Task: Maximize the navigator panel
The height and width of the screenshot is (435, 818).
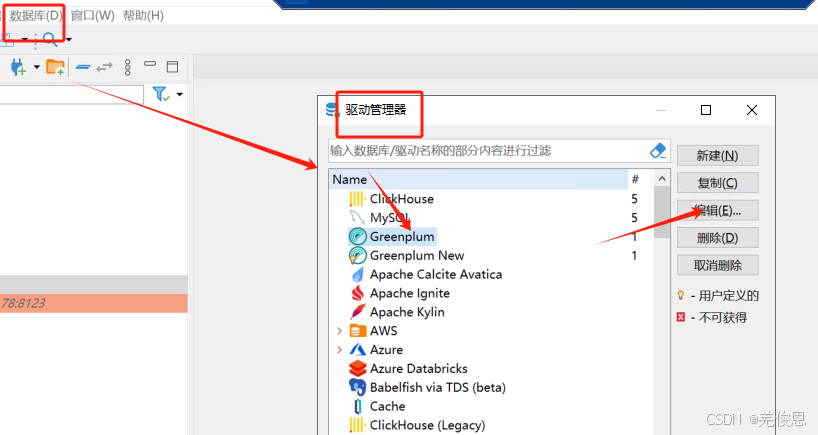Action: tap(172, 67)
